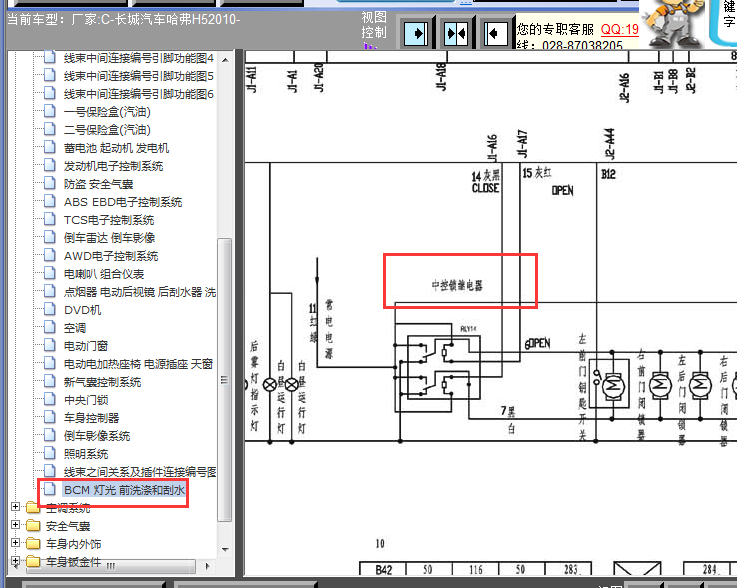Click the tree panel scroll-down arrow
Image resolution: width=737 pixels, height=588 pixels.
(x=225, y=549)
